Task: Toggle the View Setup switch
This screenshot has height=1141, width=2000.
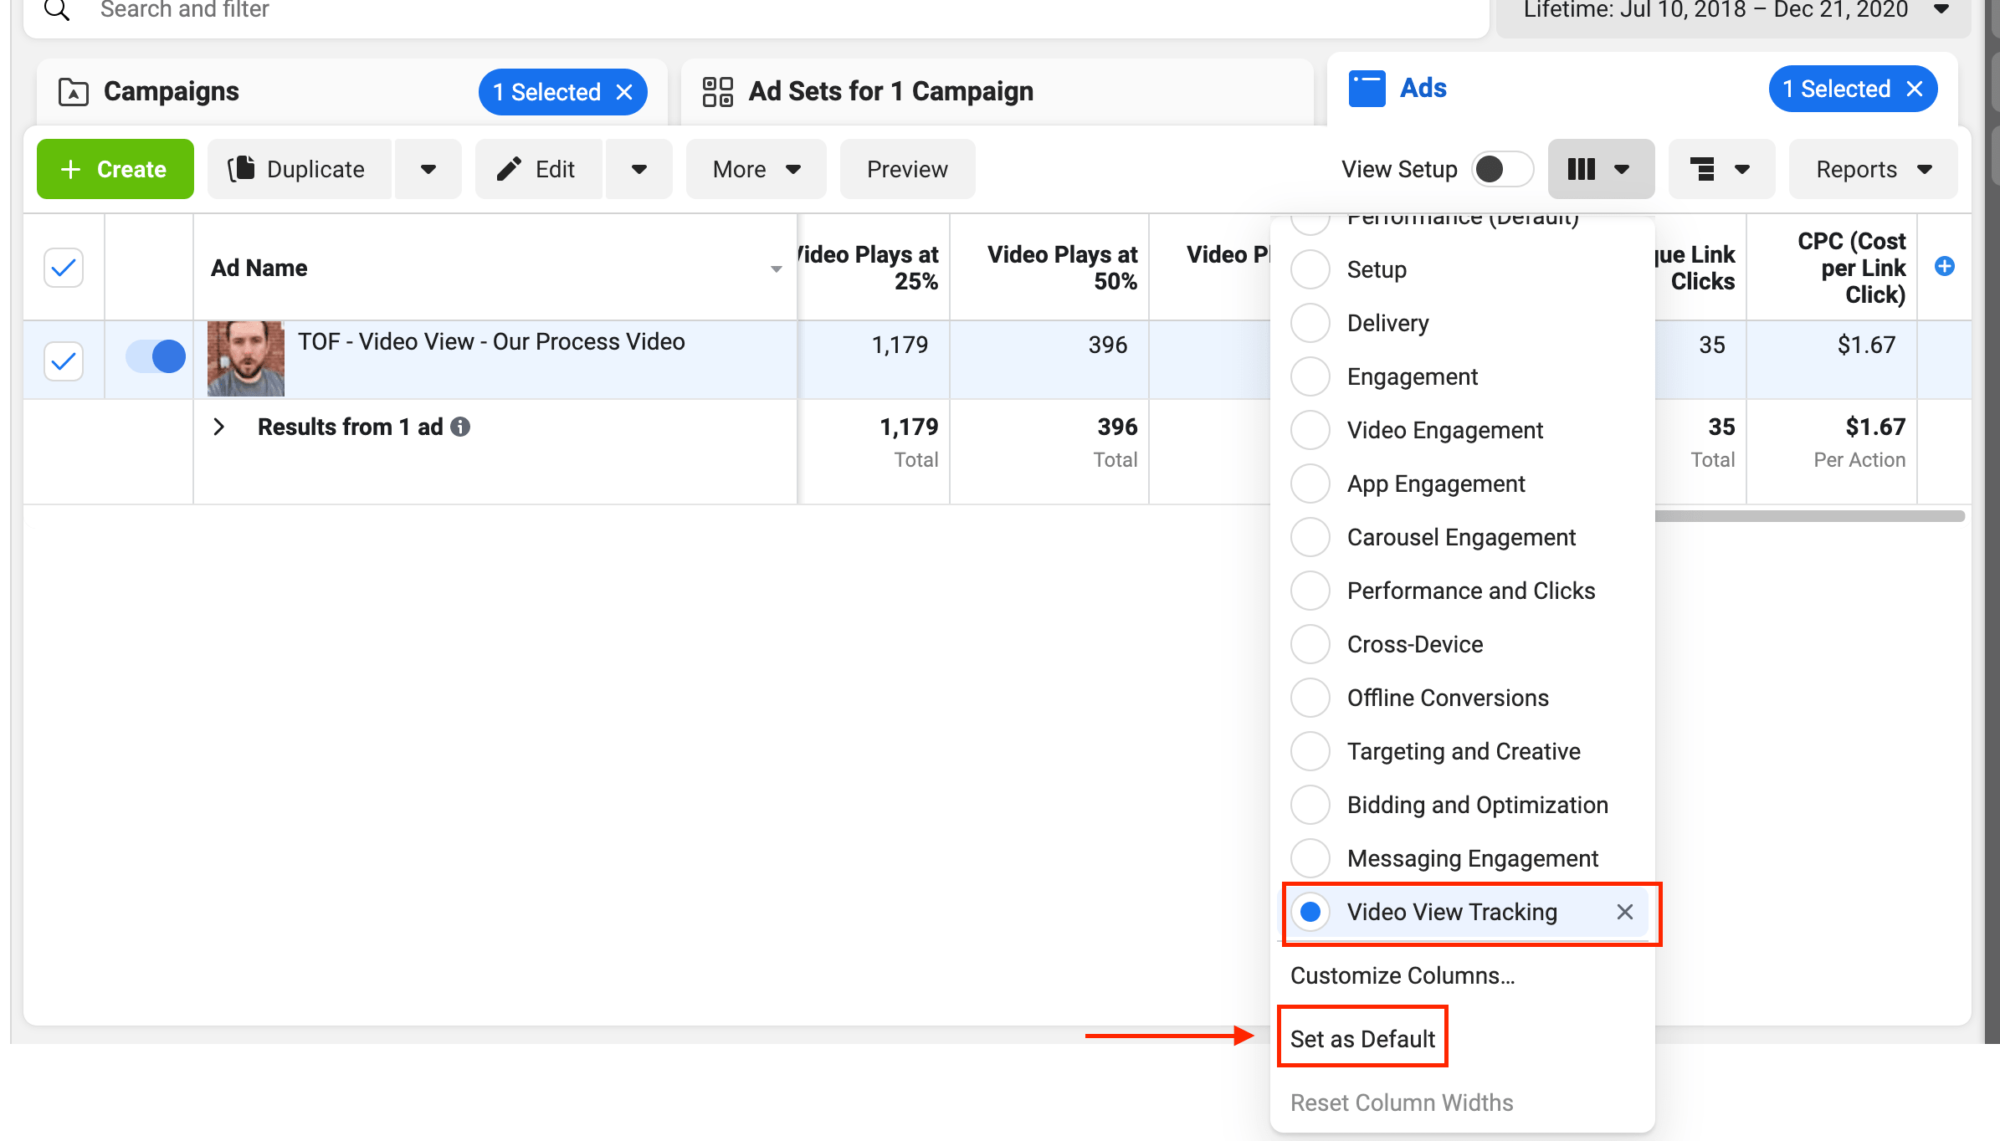Action: click(x=1503, y=169)
